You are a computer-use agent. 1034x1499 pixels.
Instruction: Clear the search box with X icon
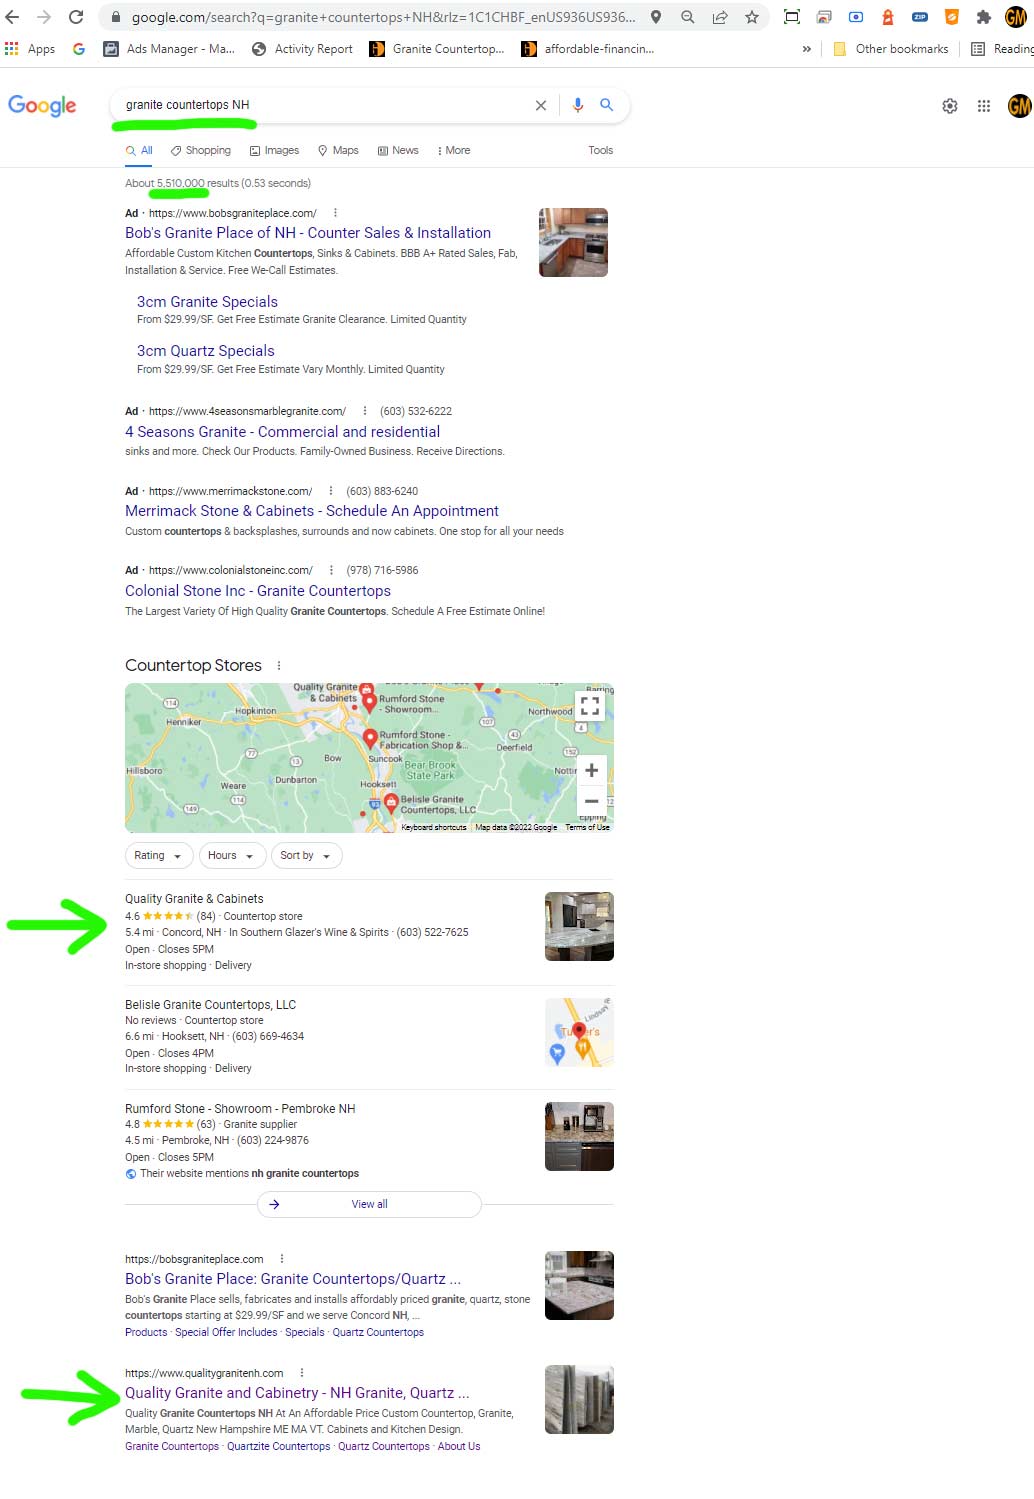pos(541,105)
